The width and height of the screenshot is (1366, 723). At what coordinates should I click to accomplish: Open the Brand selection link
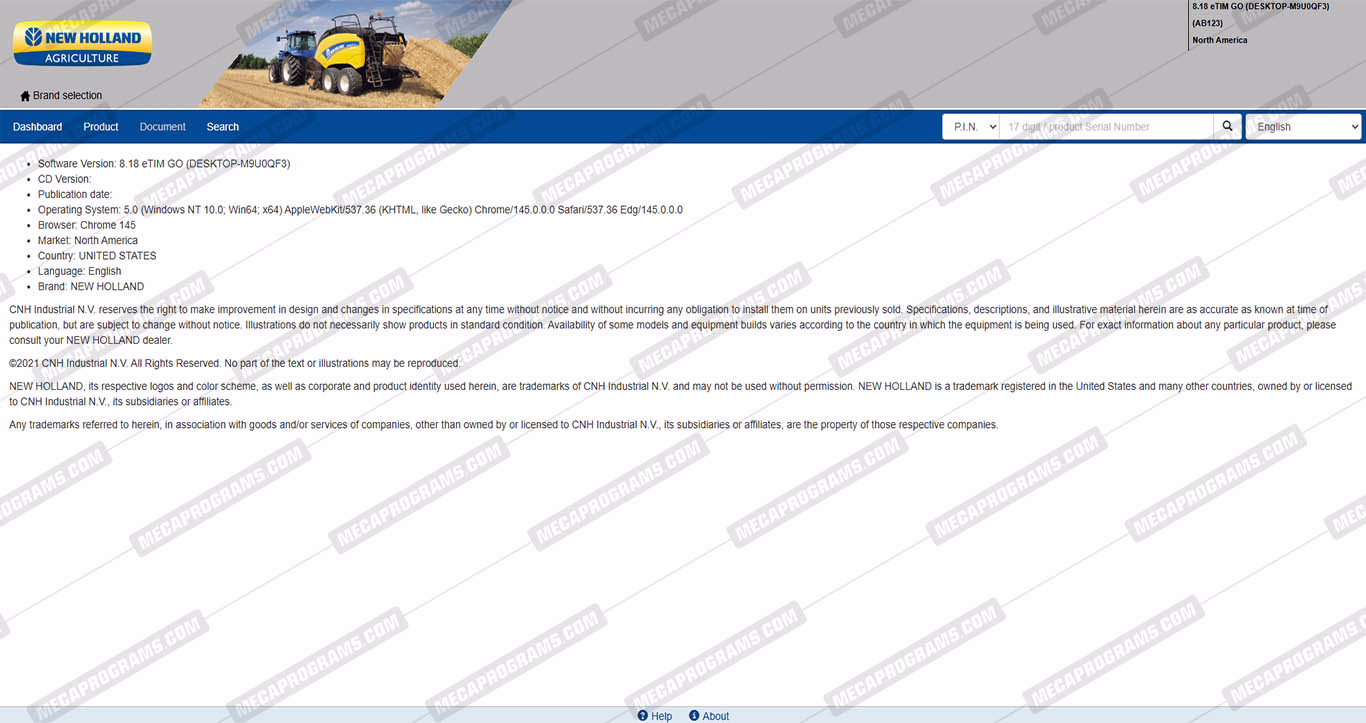(x=67, y=96)
